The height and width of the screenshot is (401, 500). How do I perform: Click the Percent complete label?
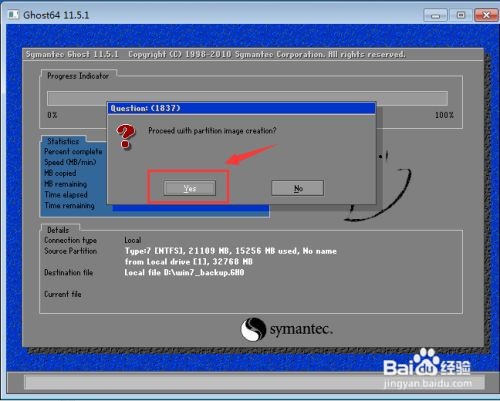pos(73,152)
